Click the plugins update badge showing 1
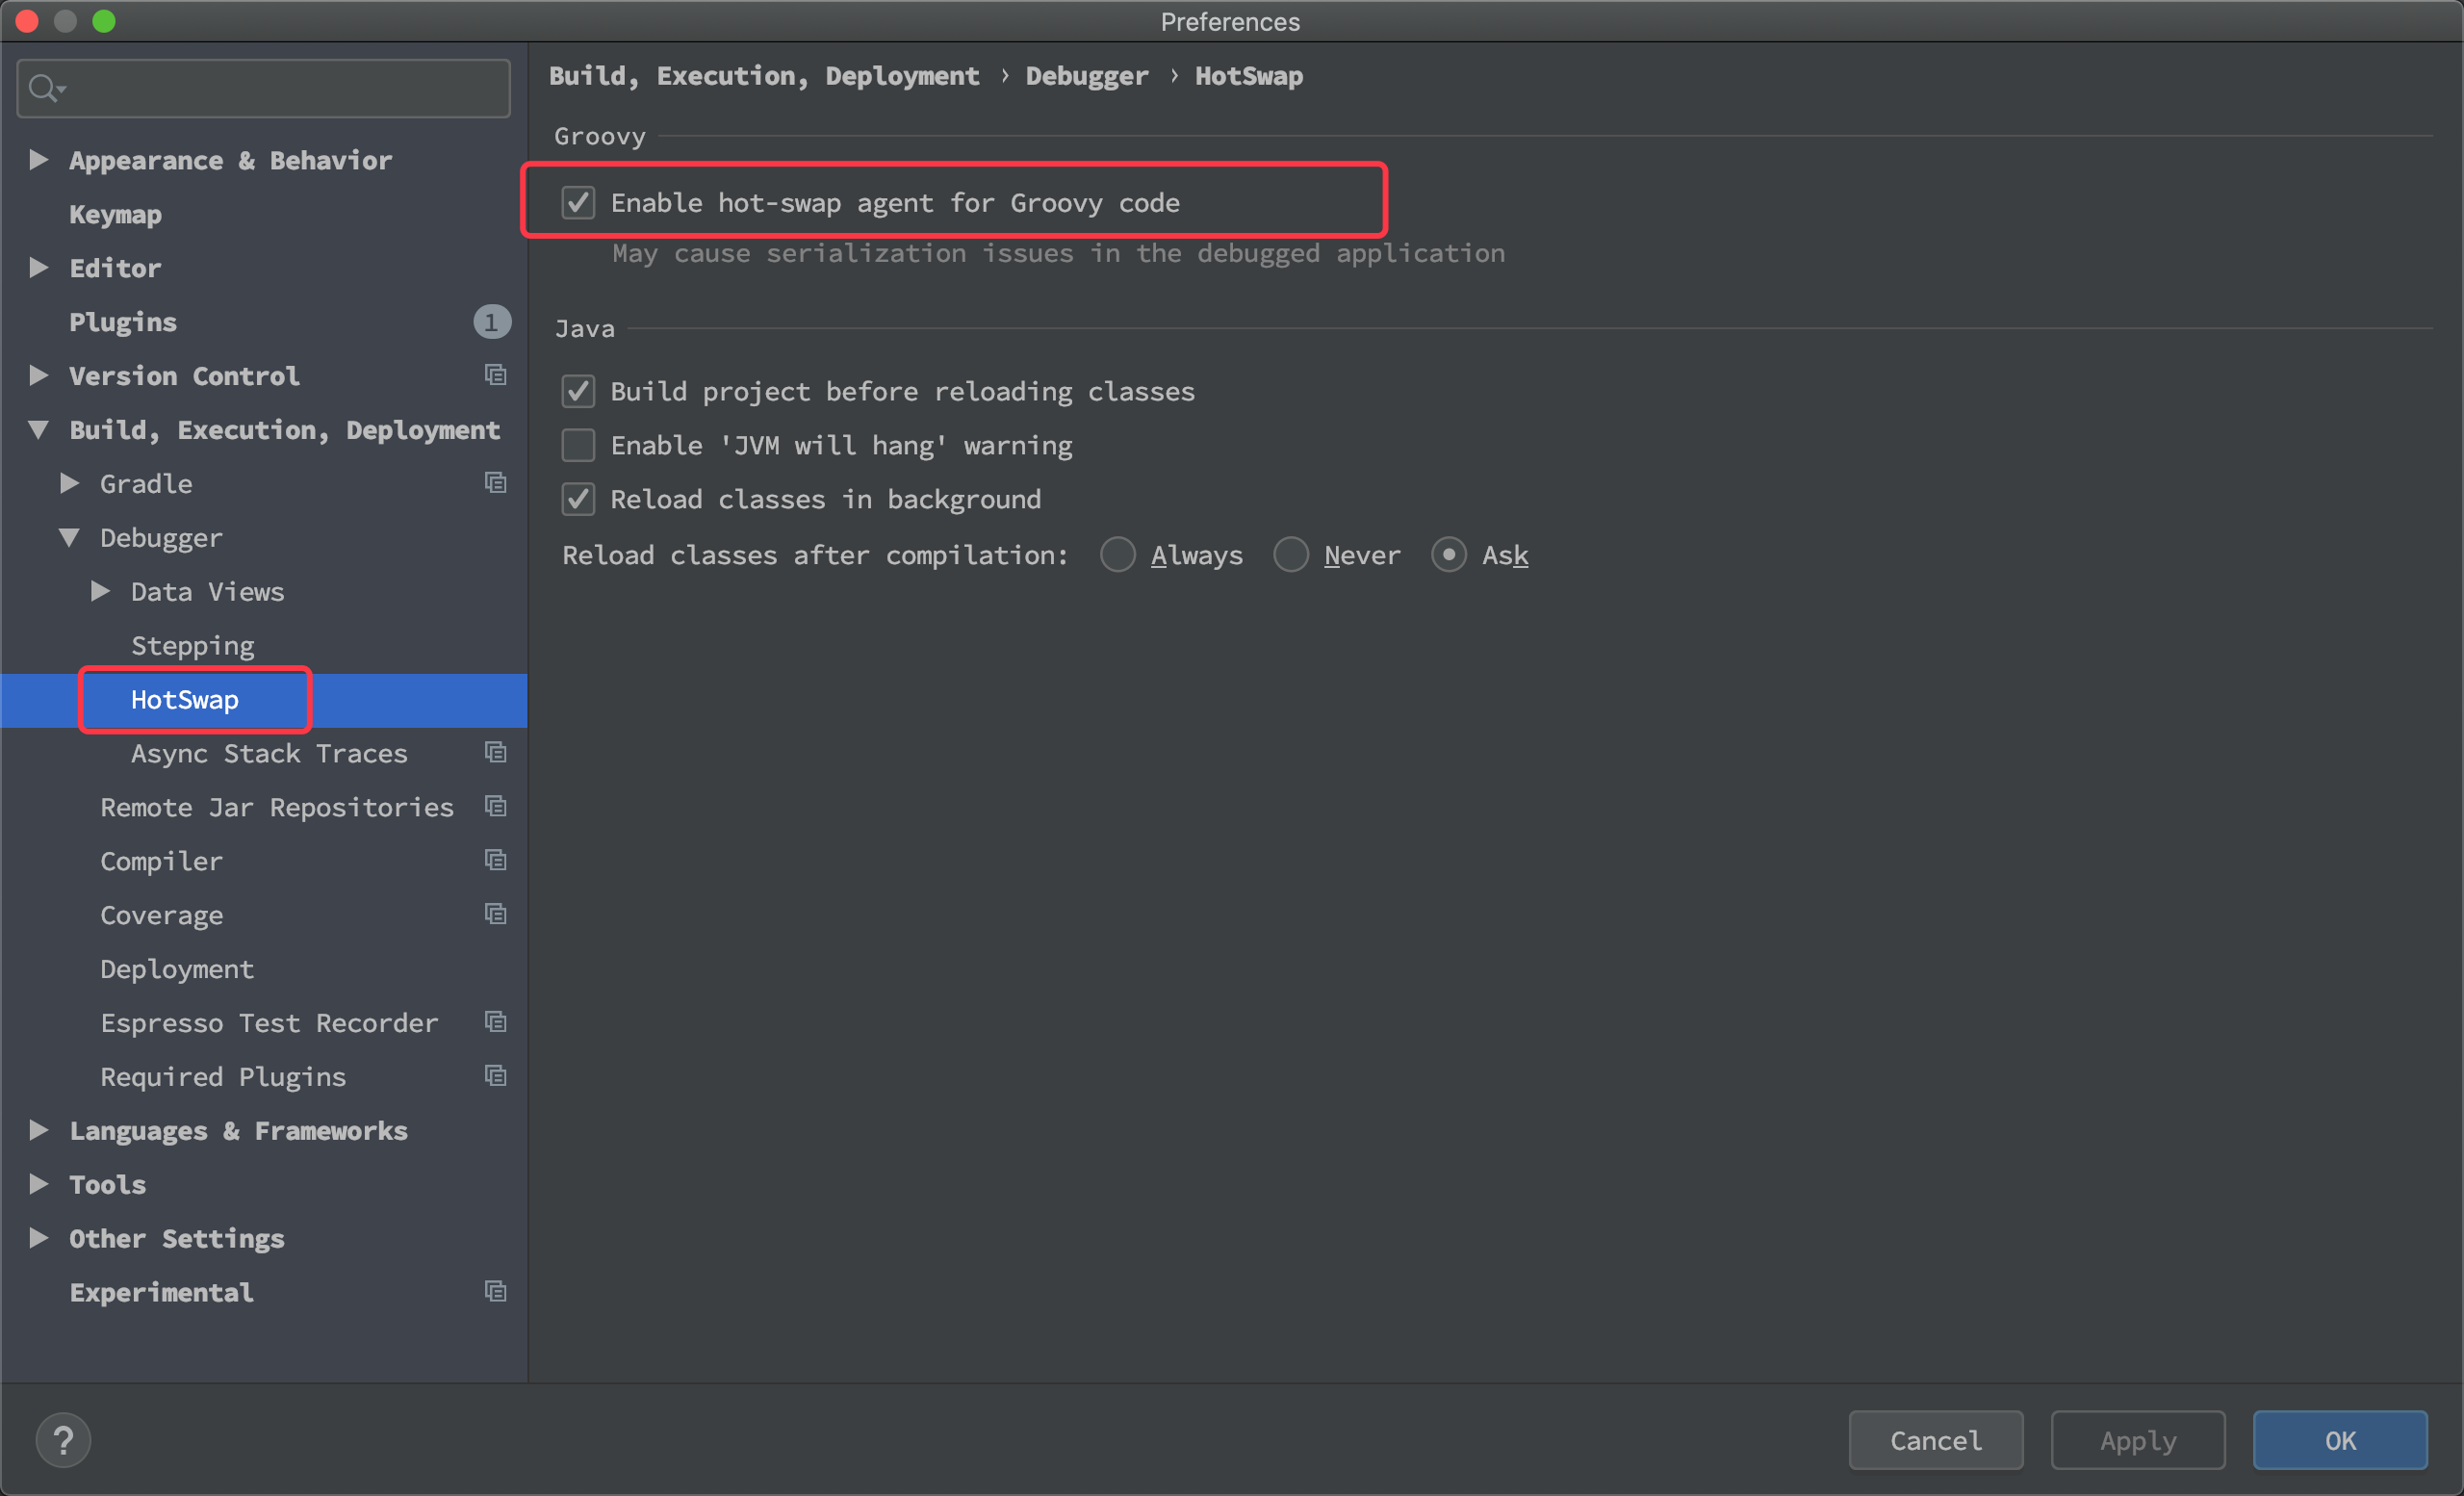Viewport: 2464px width, 1496px height. [491, 321]
